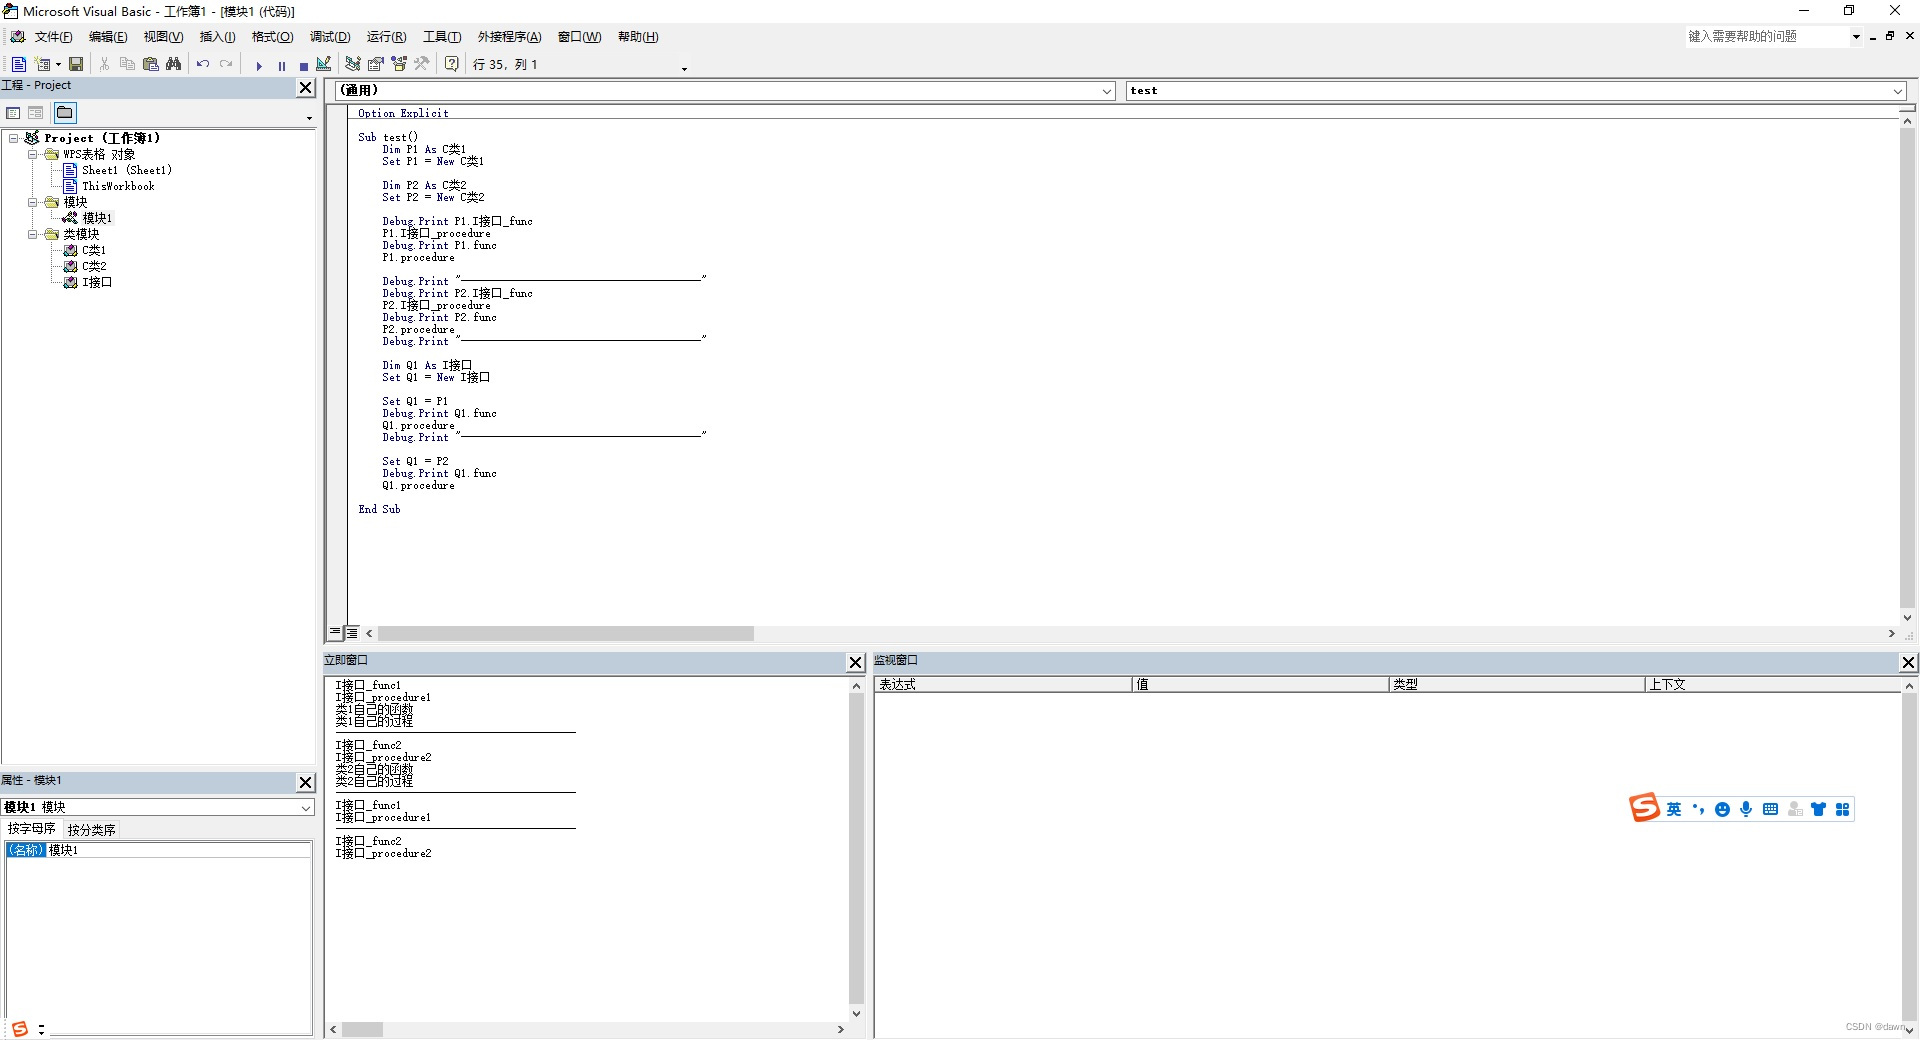Viewport: 1920px width, 1040px height.
Task: Toggle Design Mode icon
Action: pos(324,64)
